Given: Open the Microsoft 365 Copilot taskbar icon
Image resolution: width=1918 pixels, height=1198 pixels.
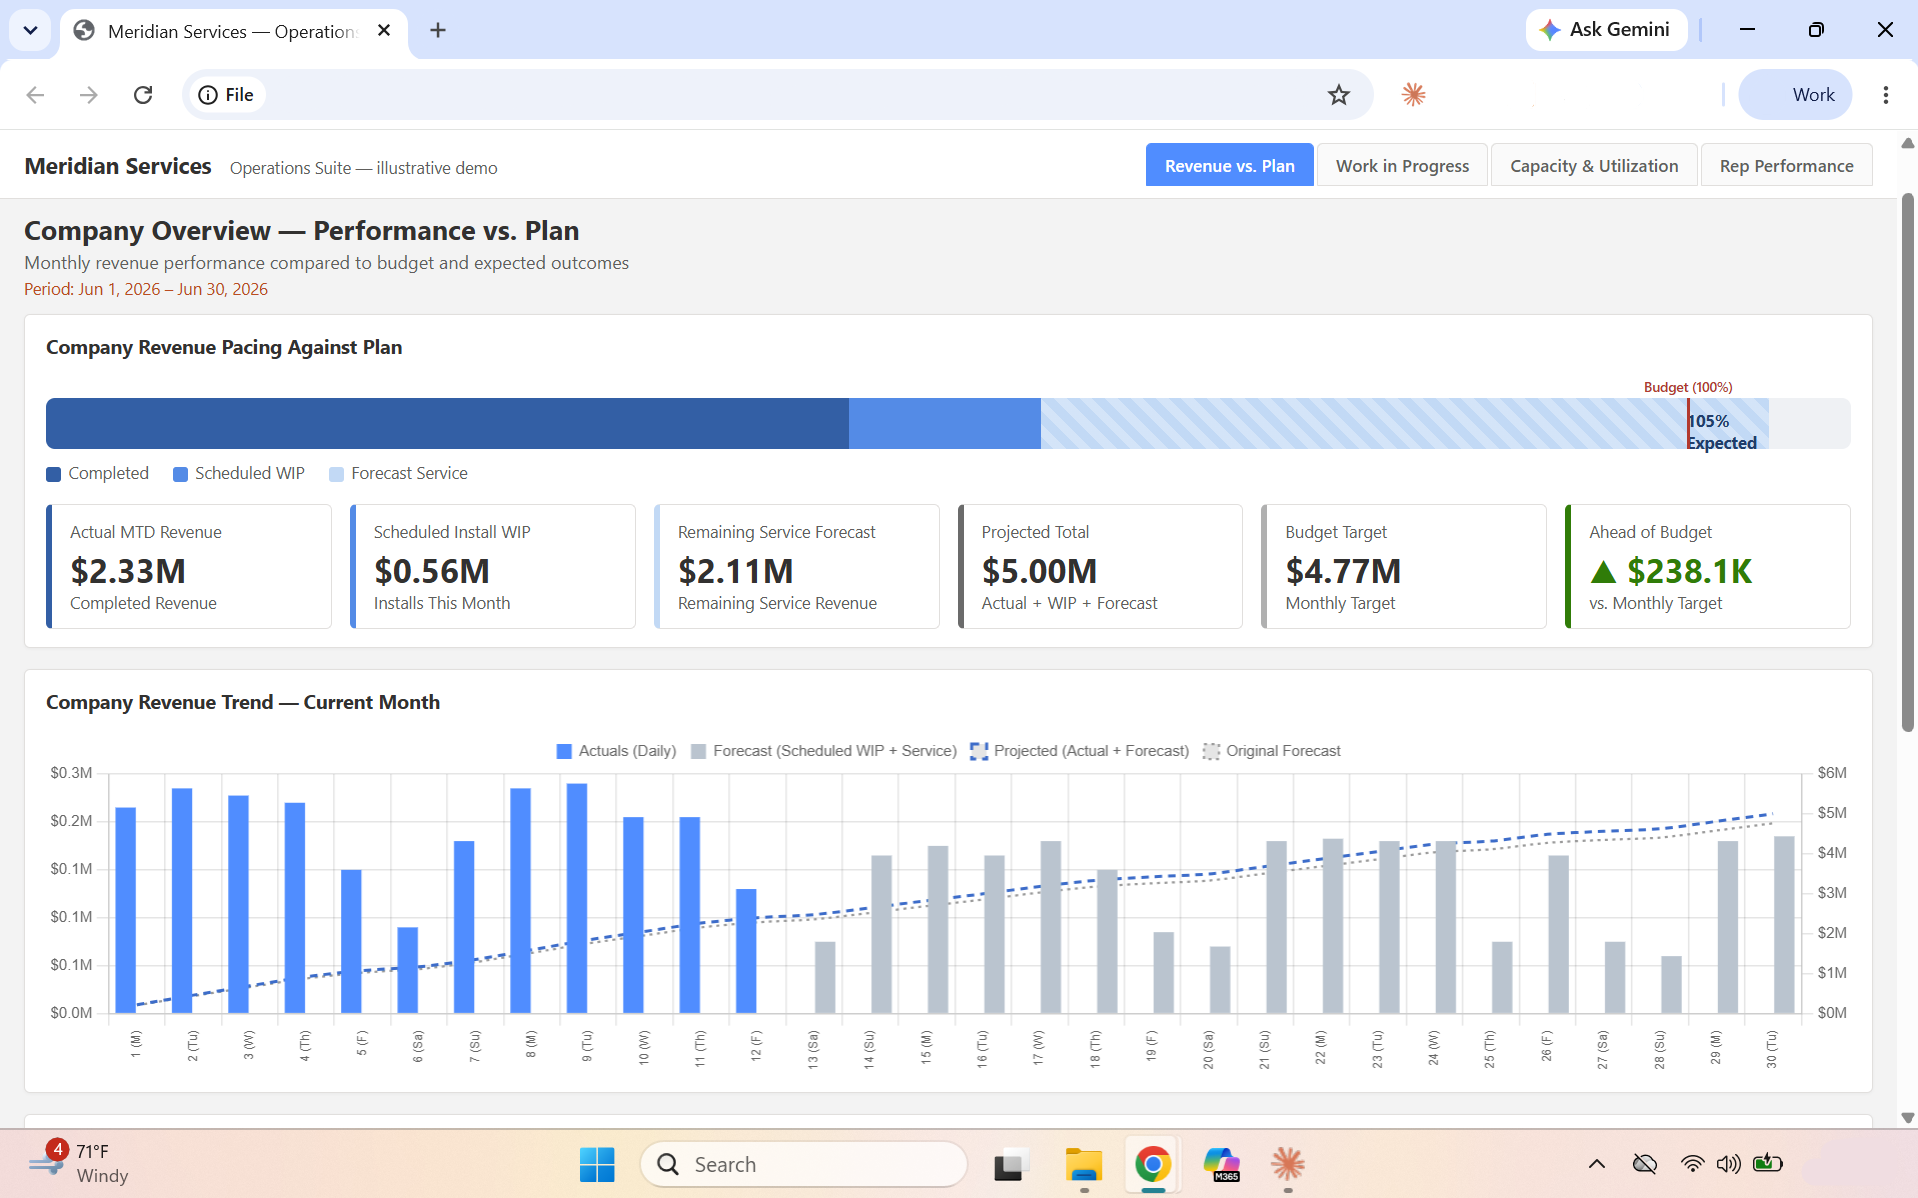Looking at the screenshot, I should 1221,1164.
